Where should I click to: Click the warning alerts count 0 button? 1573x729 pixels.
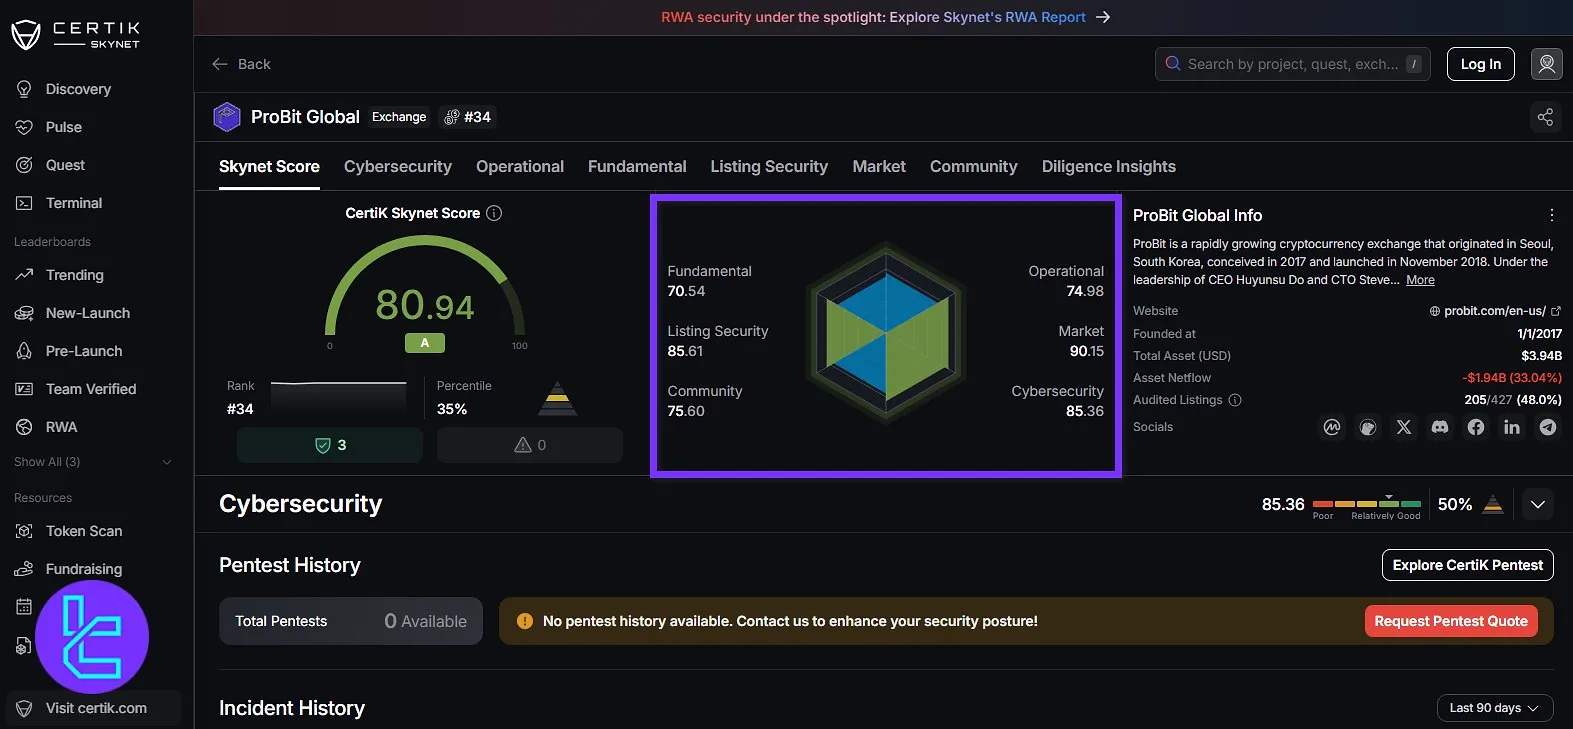(530, 445)
